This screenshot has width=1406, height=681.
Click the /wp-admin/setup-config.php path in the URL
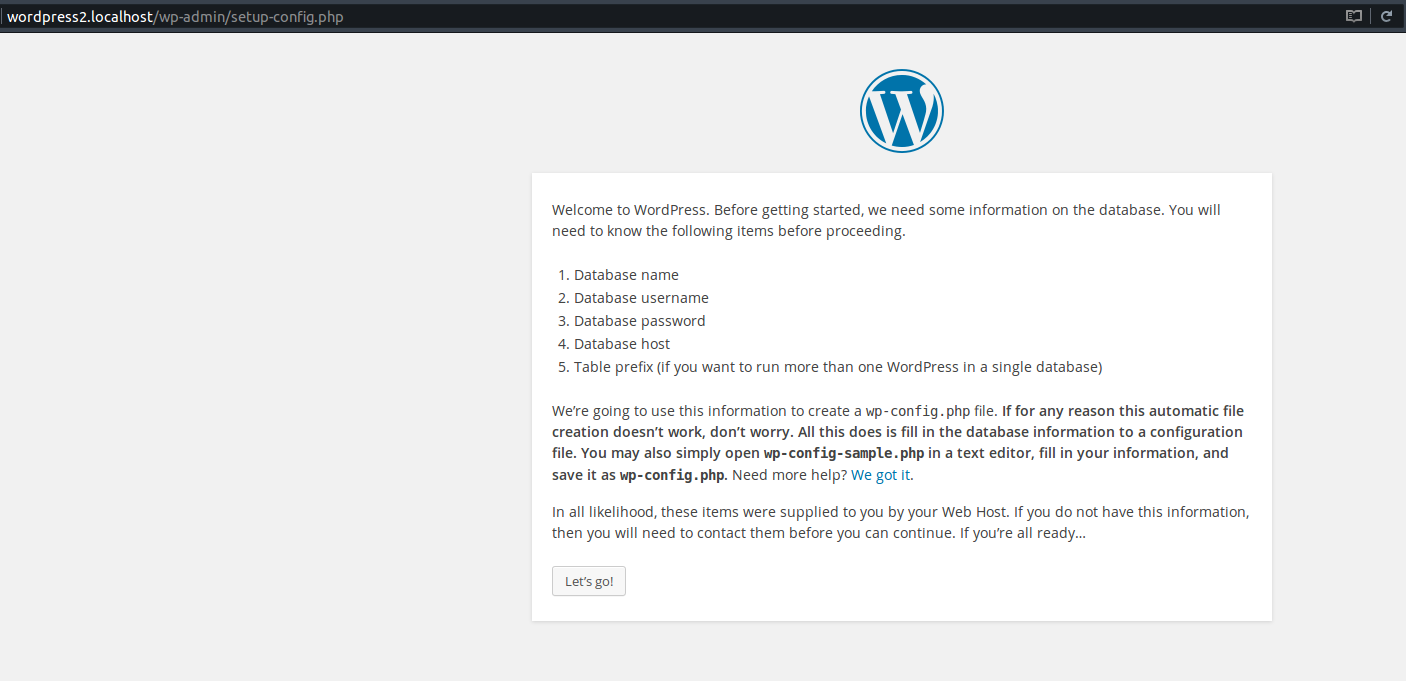point(248,17)
